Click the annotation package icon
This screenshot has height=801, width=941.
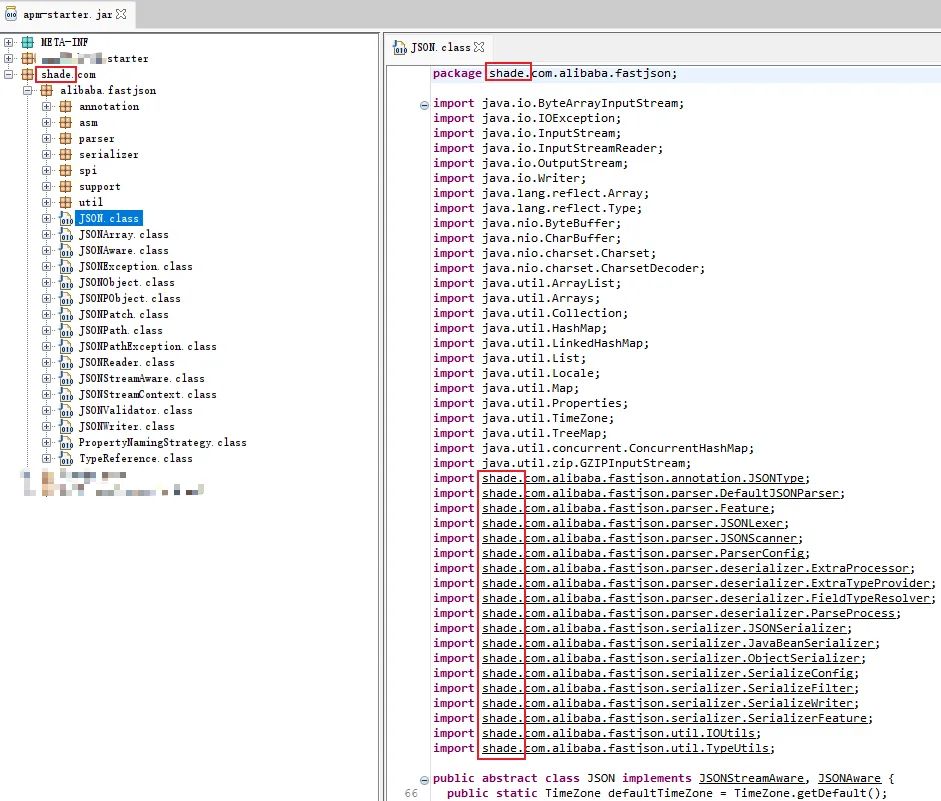66,106
